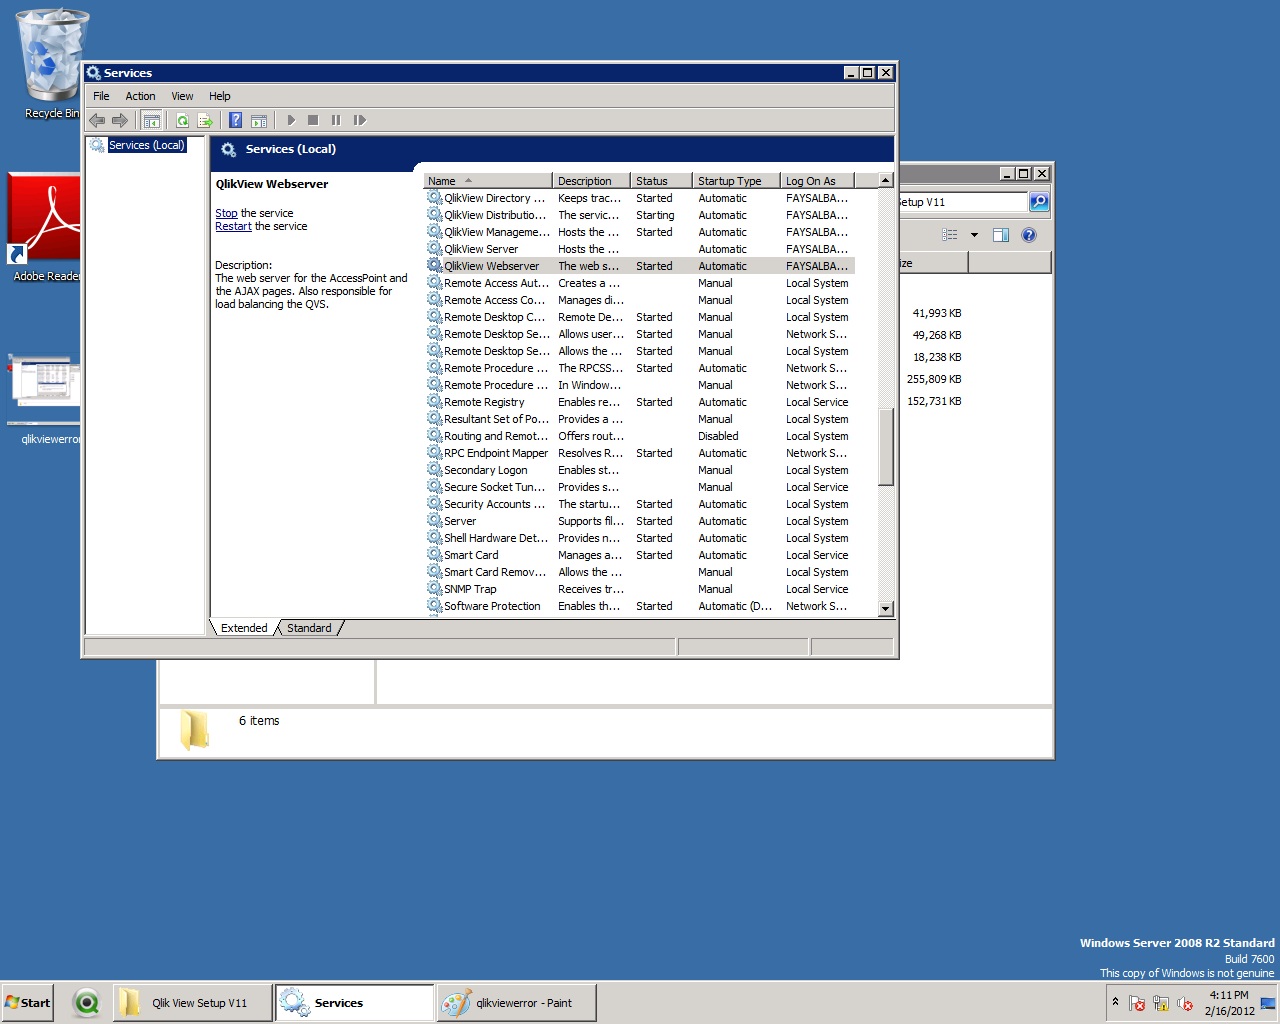Select the QlikView Webserver service row
Image resolution: width=1280 pixels, height=1024 pixels.
pyautogui.click(x=640, y=266)
